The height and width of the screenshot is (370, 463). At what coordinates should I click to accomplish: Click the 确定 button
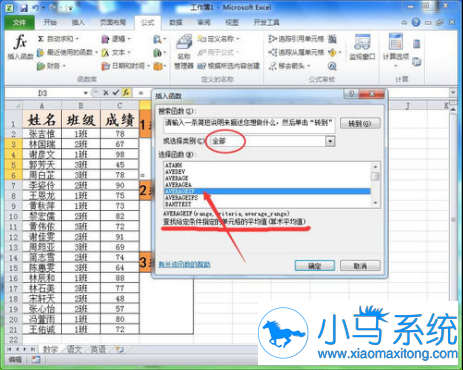pyautogui.click(x=315, y=266)
